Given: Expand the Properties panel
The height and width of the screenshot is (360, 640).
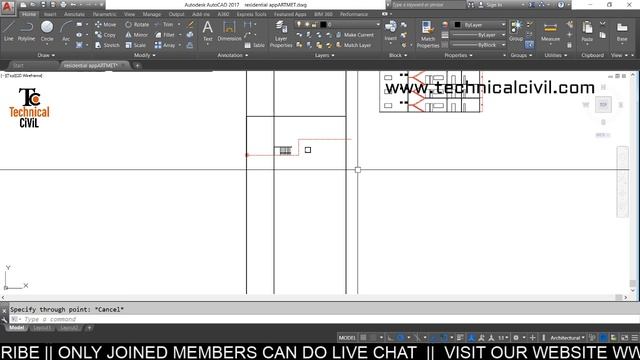Looking at the screenshot, I should 458,55.
